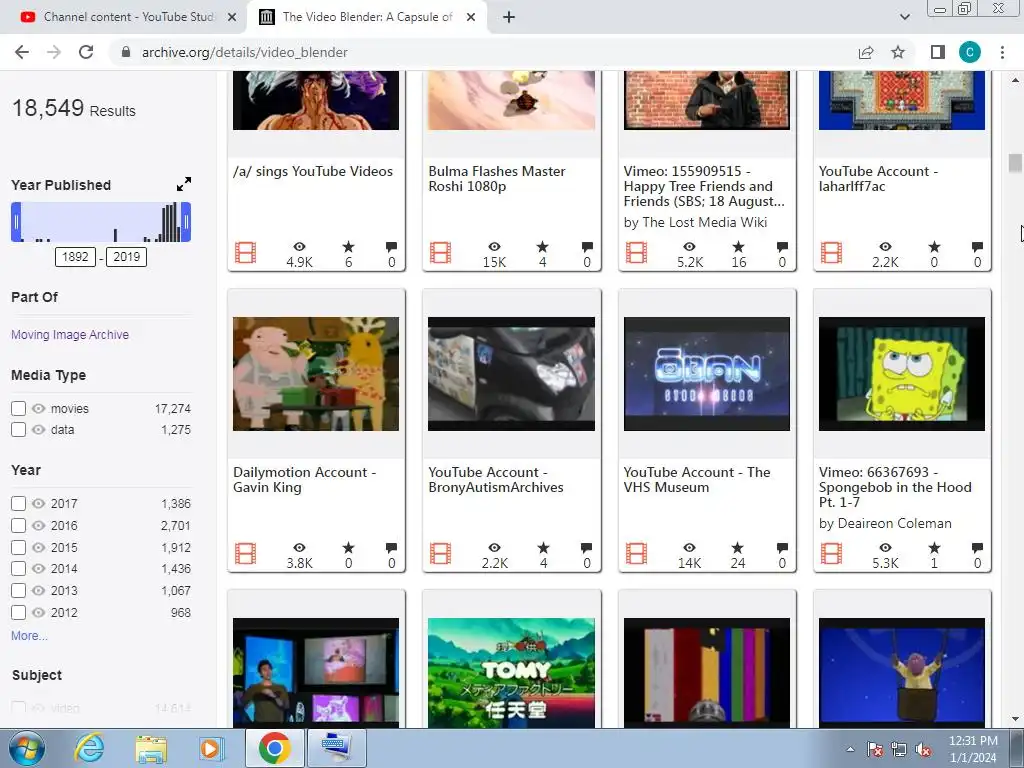Click the film icon on The VHS Museum card

point(636,554)
